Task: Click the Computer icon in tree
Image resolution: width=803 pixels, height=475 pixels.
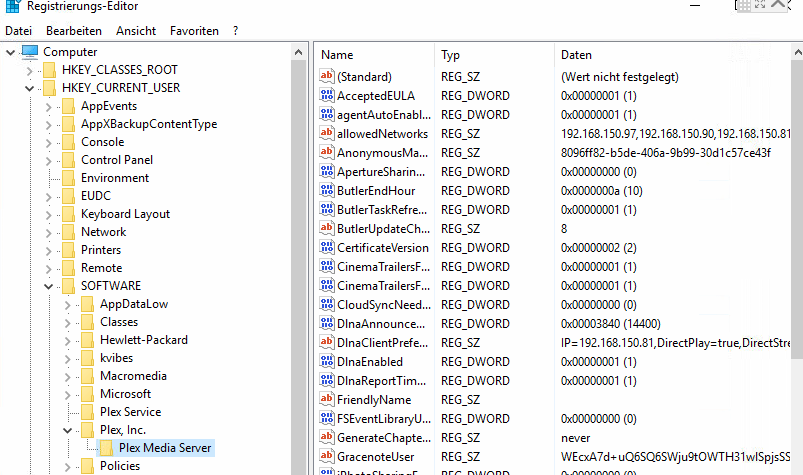Action: [30, 52]
